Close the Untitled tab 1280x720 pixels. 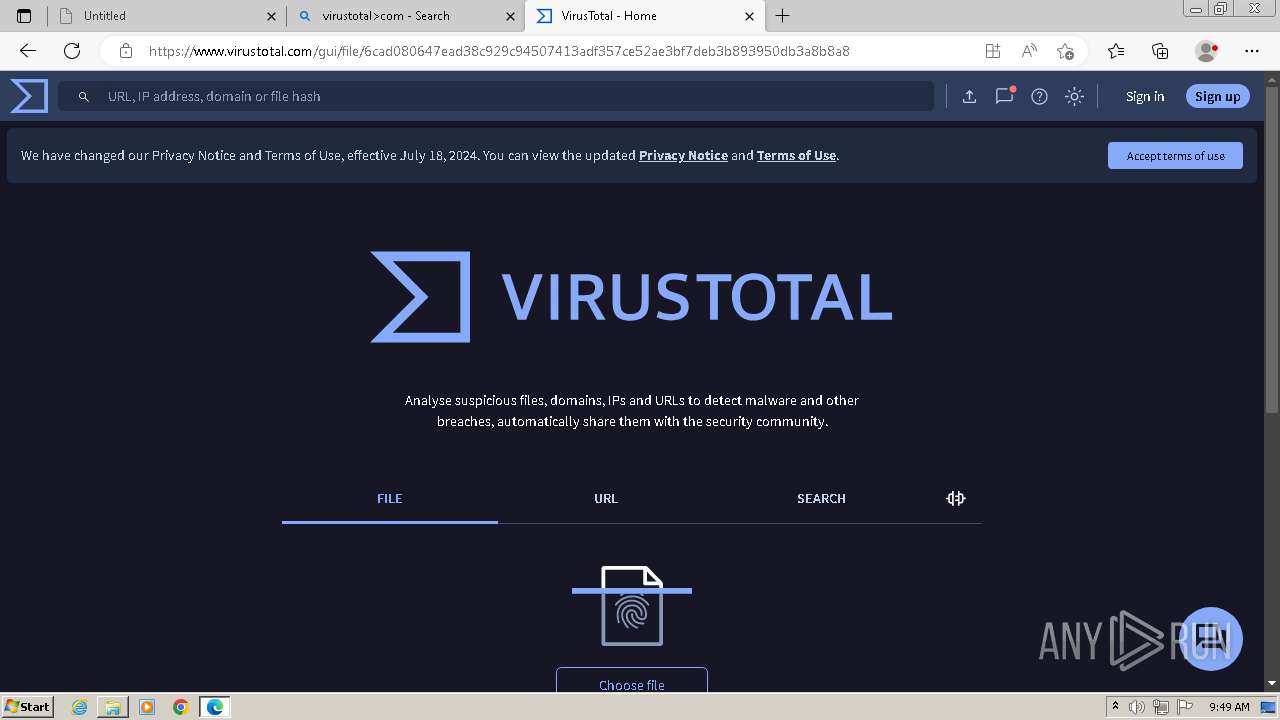271,16
